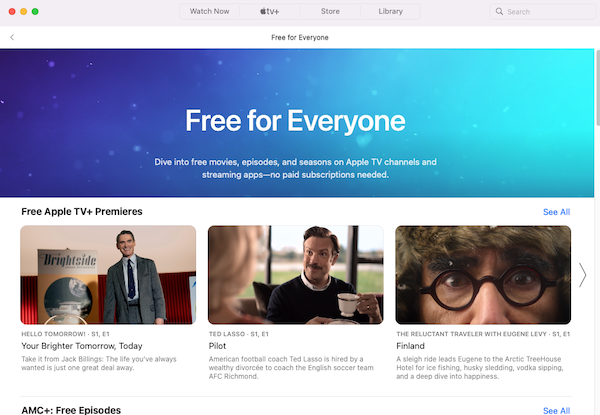See All AMC+ Free Episodes
Screen dimensions: 600x415
click(556, 410)
